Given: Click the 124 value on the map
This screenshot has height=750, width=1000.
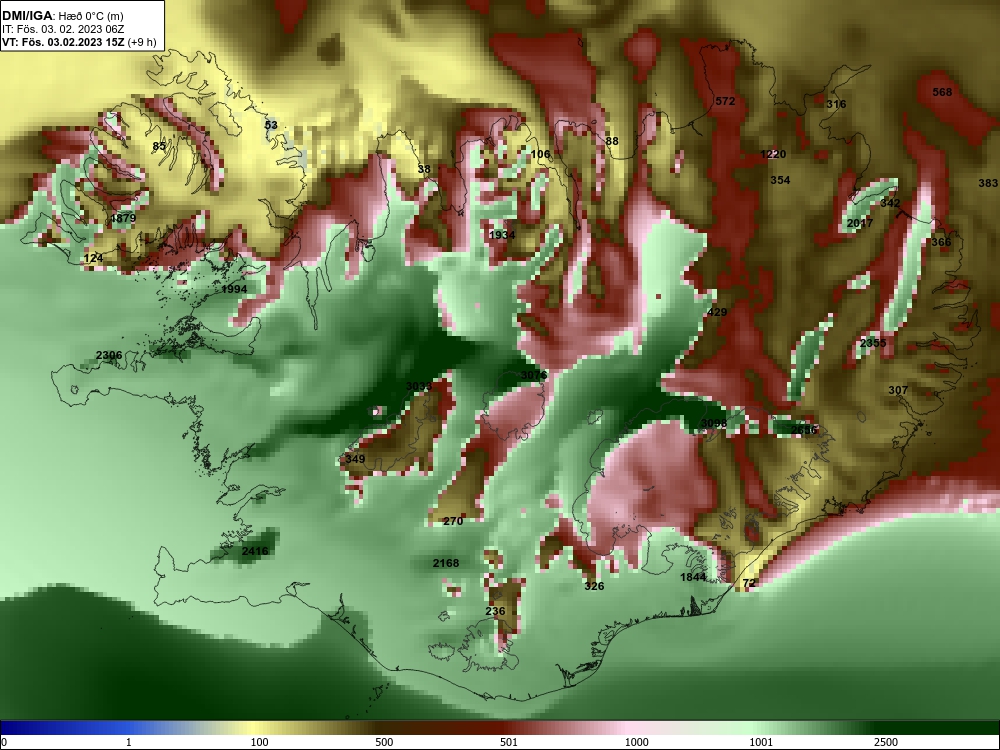Looking at the screenshot, I should 93,258.
